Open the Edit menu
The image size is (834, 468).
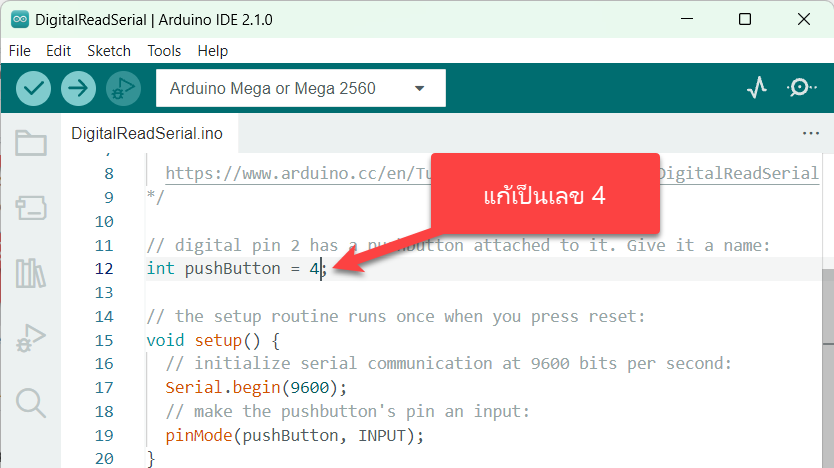(59, 51)
